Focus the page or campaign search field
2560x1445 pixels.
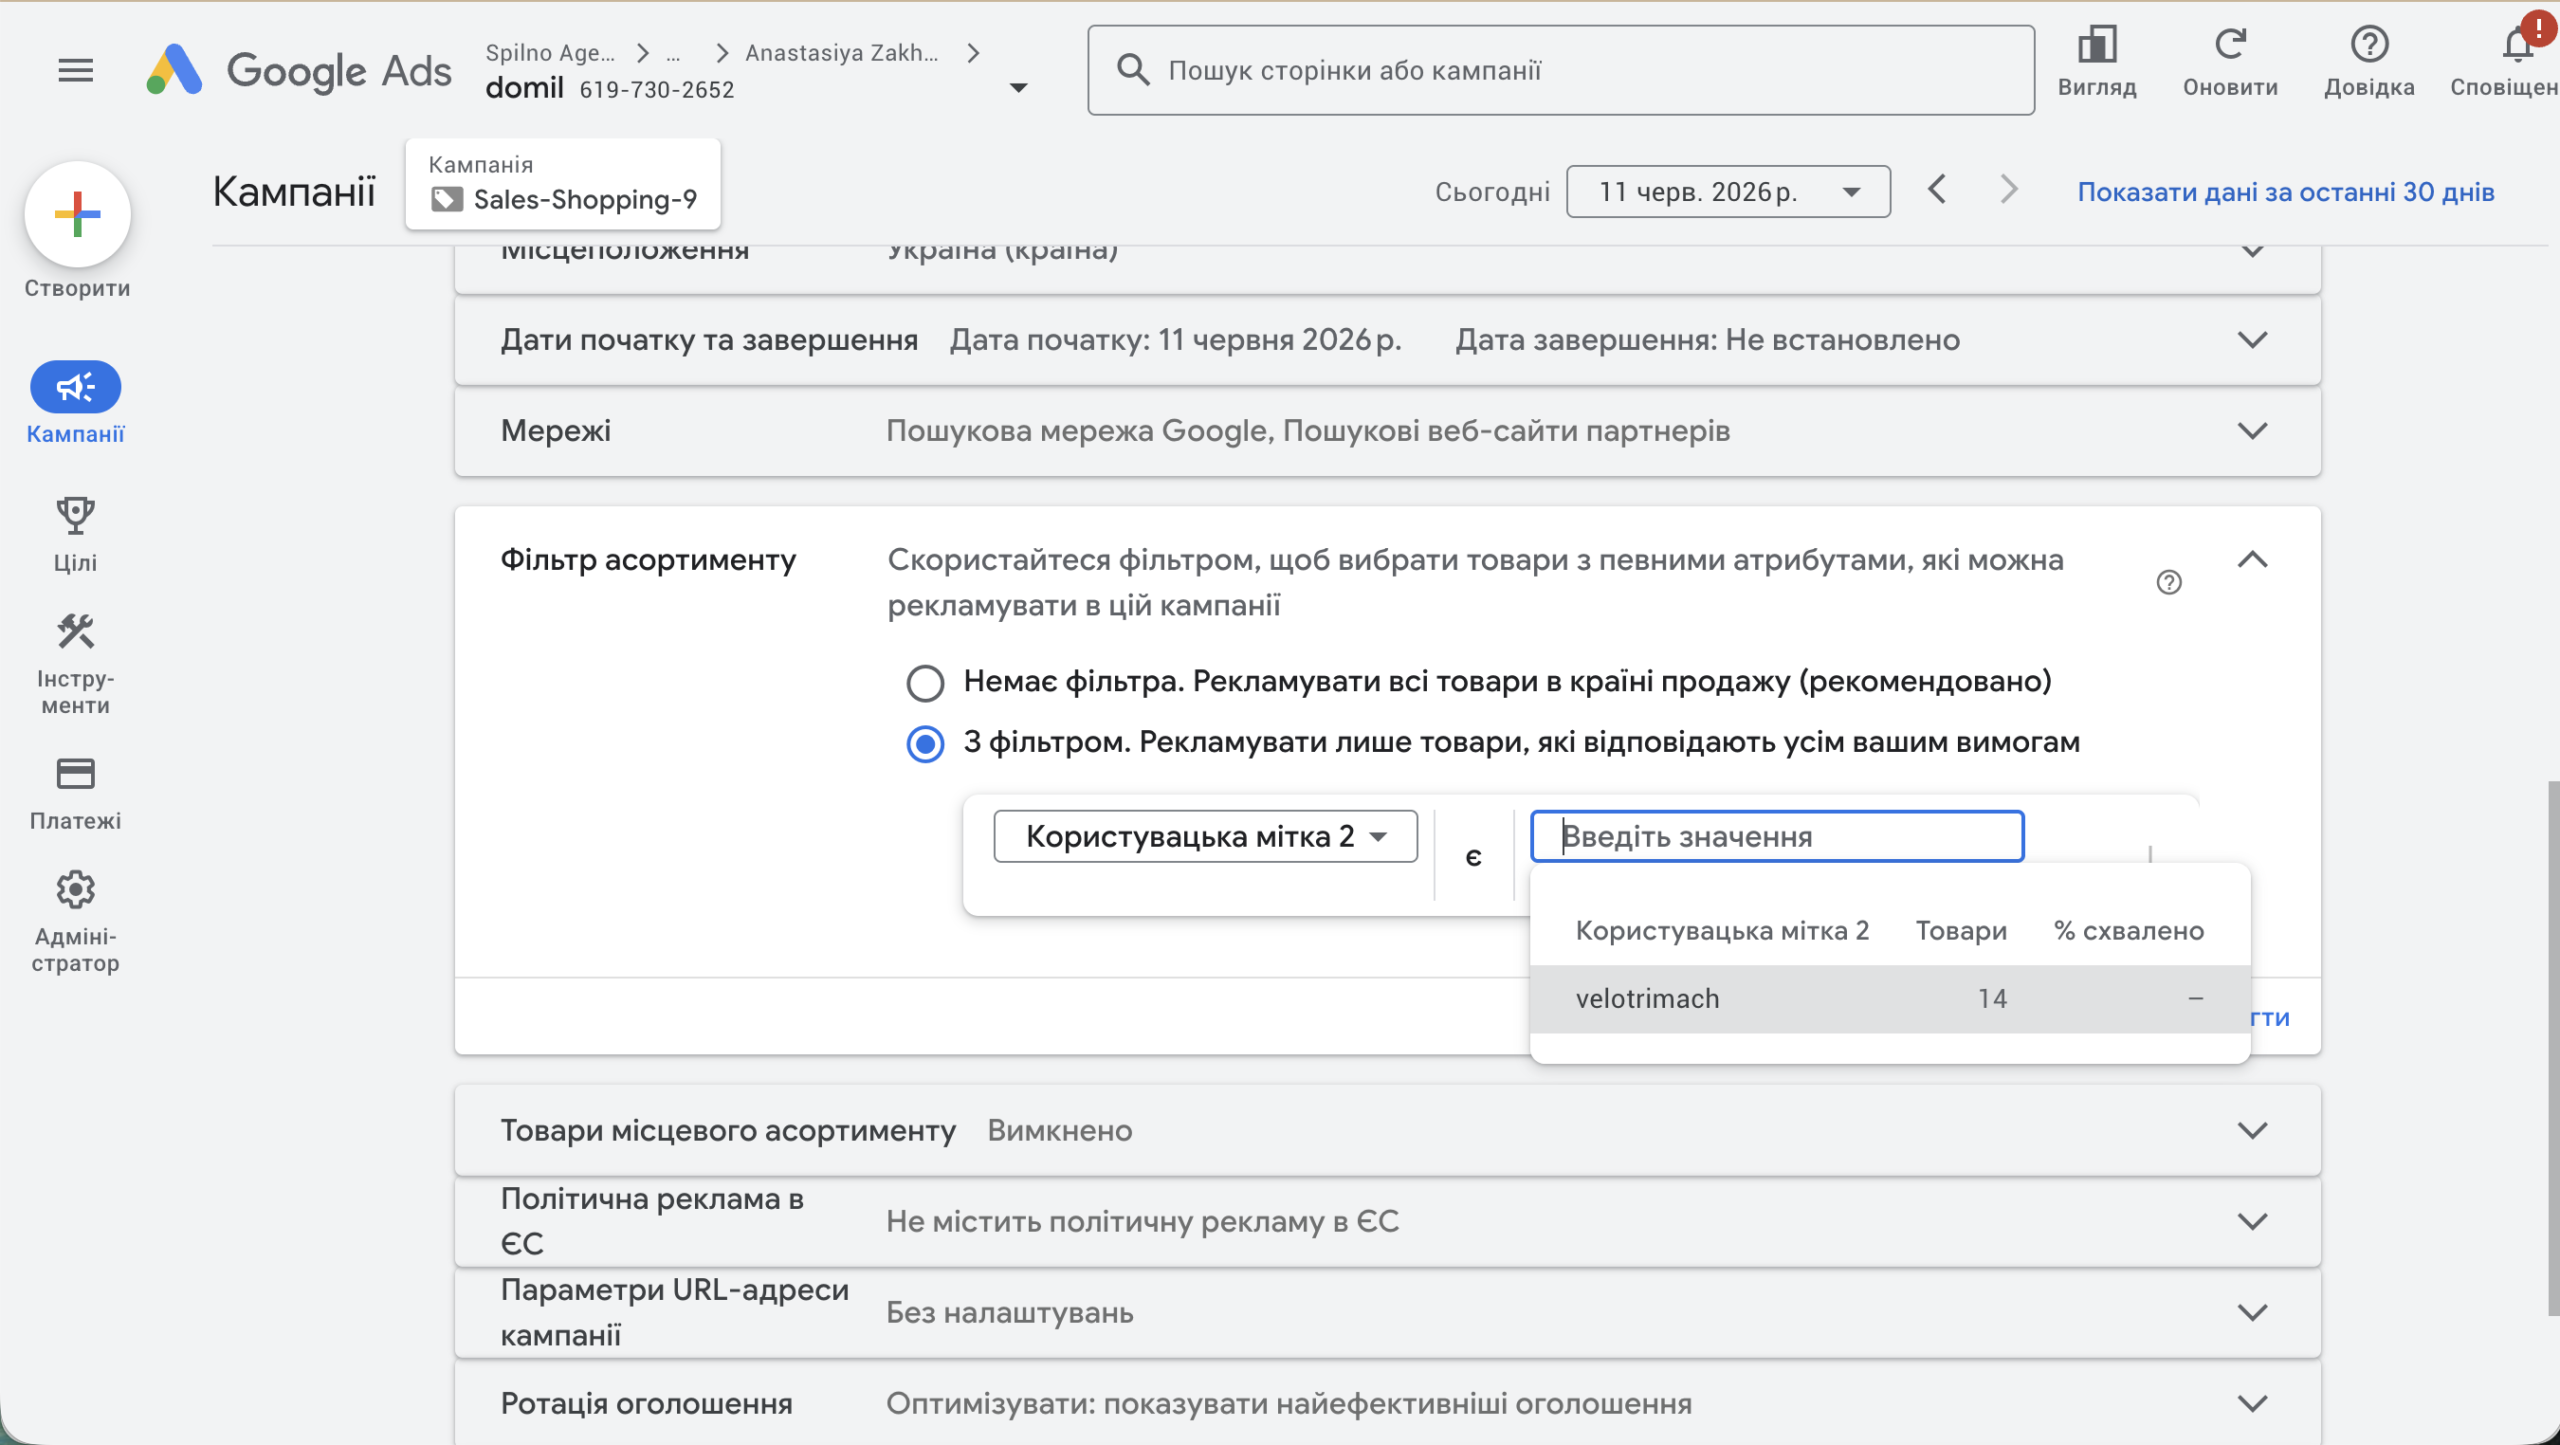(1561, 70)
